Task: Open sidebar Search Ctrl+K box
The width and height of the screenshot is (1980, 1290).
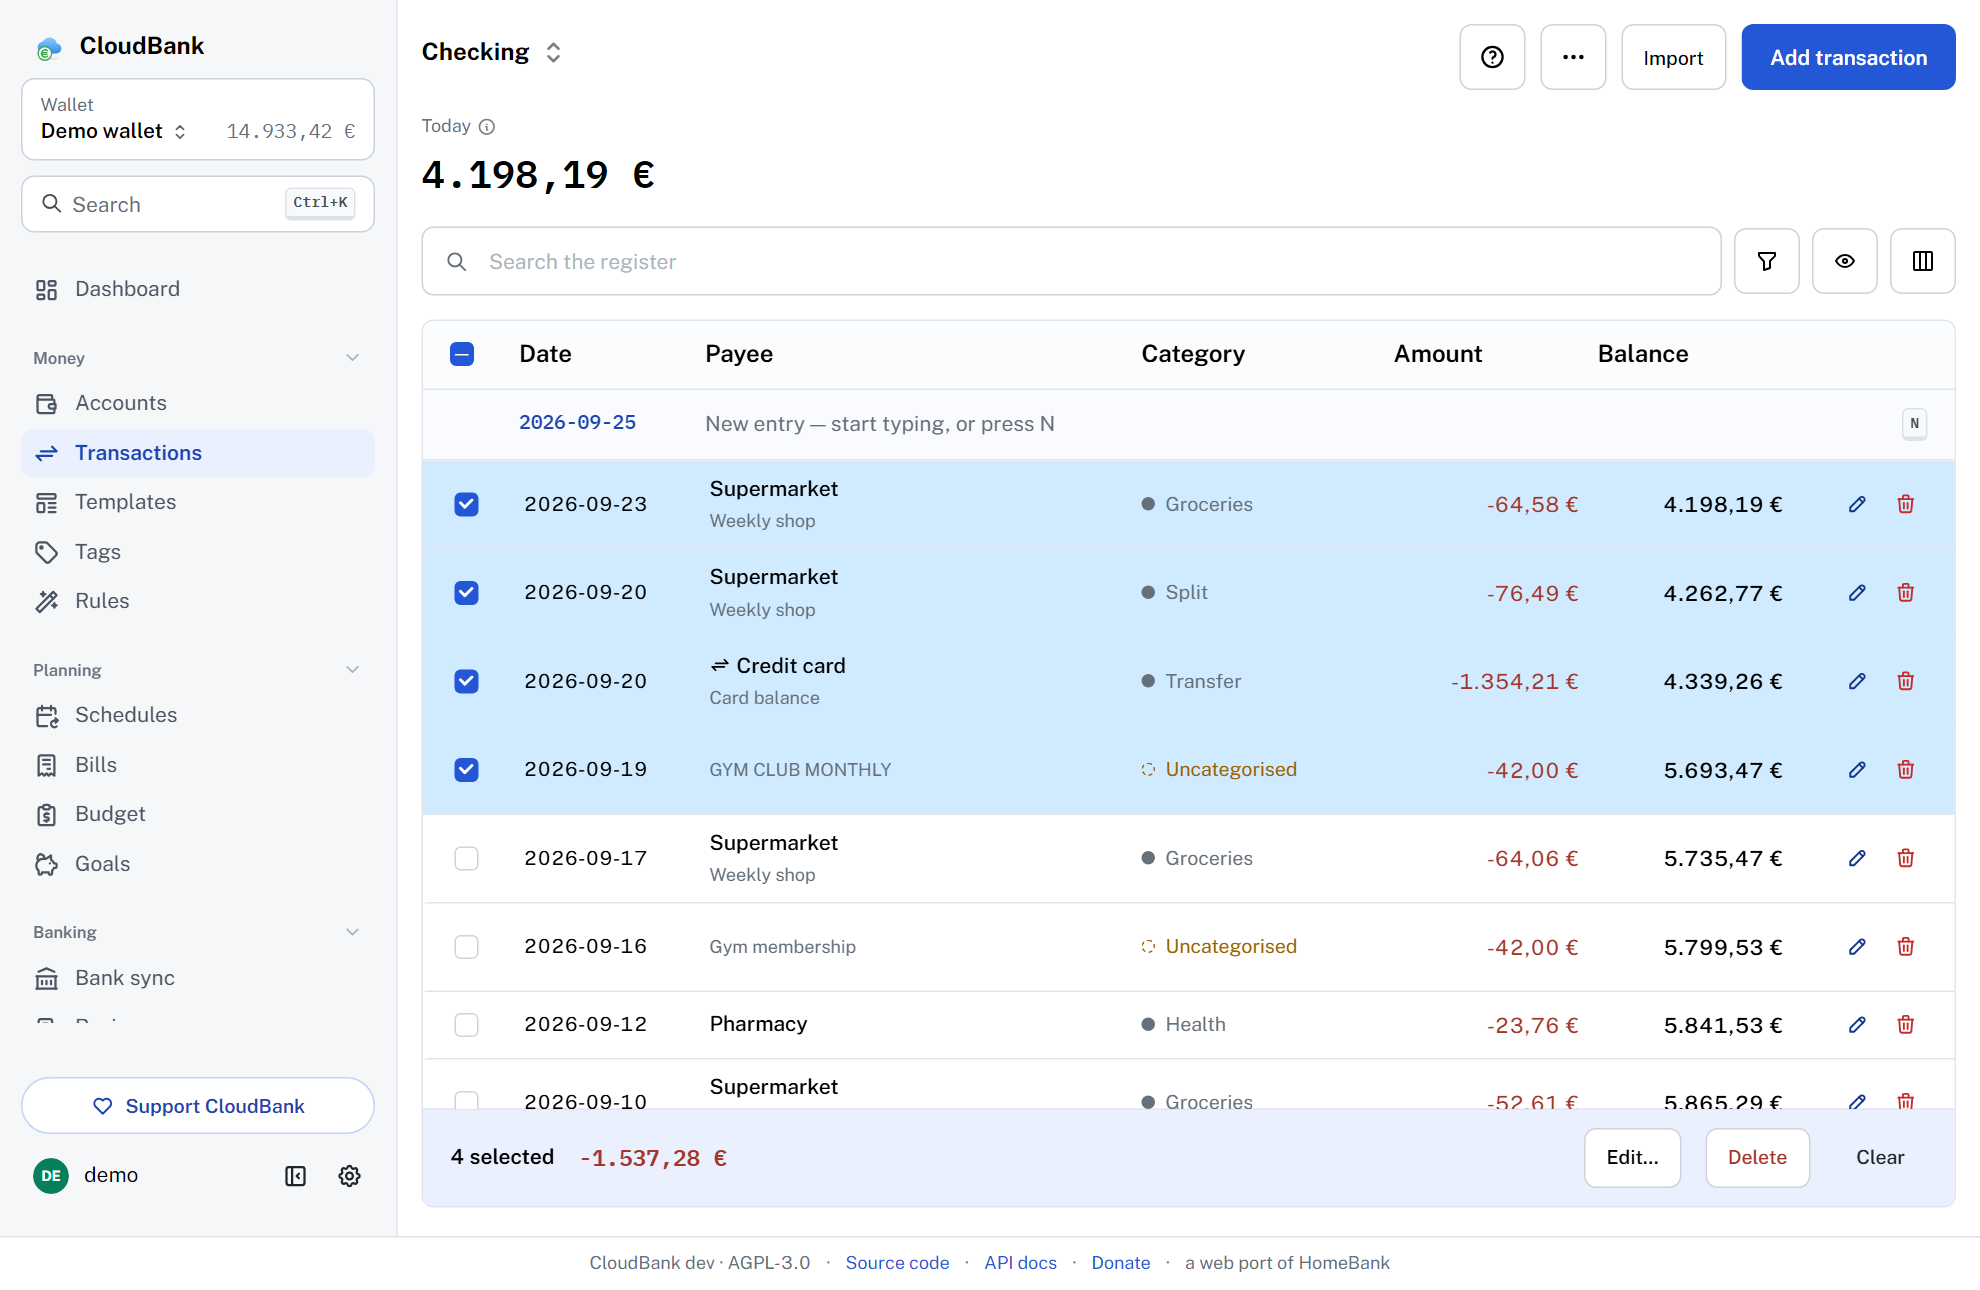Action: pos(198,204)
